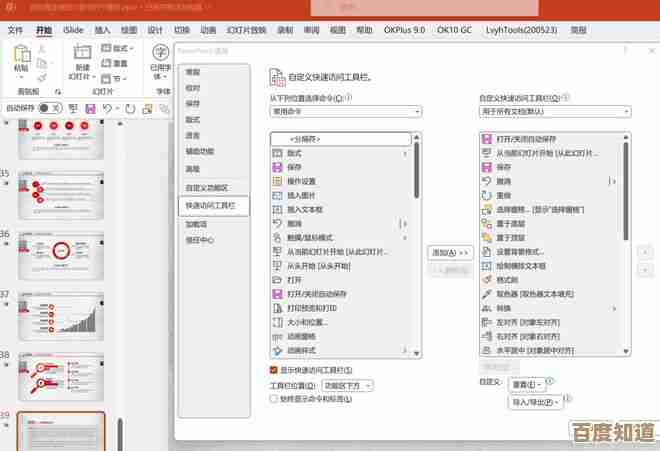
Task: Open the 导入/导出 dropdown button
Action: [x=535, y=402]
